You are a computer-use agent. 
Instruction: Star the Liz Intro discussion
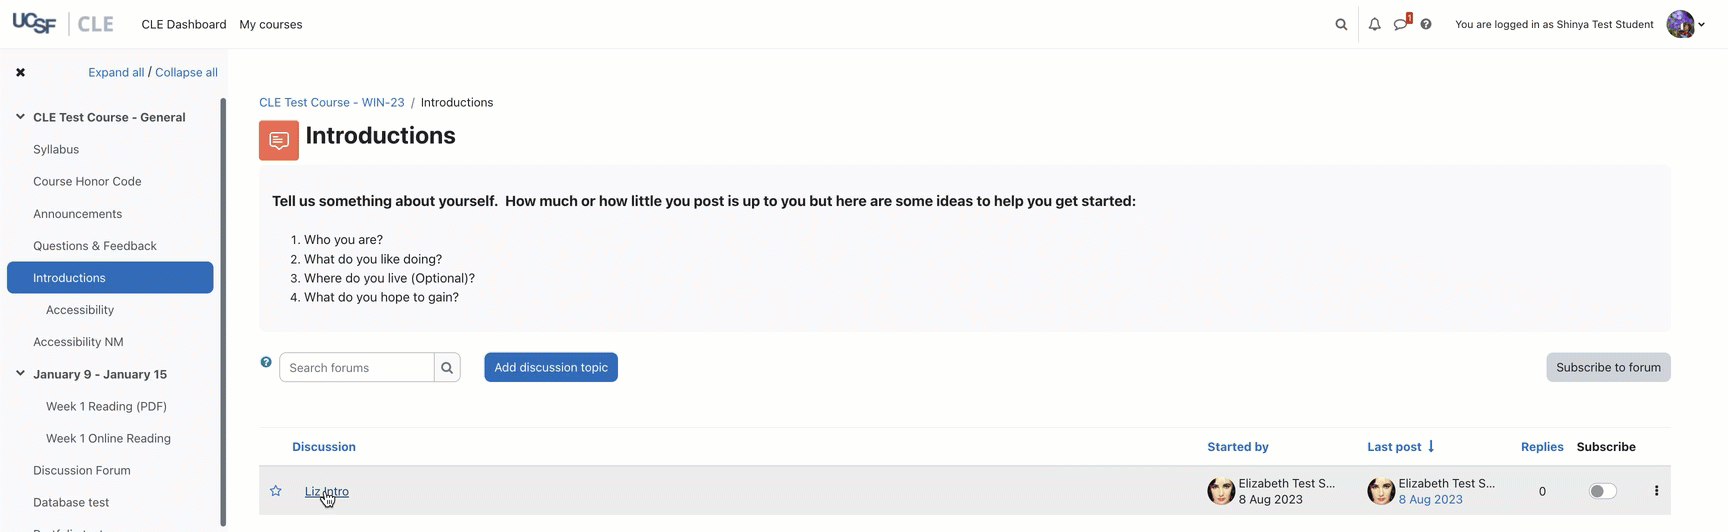point(276,491)
